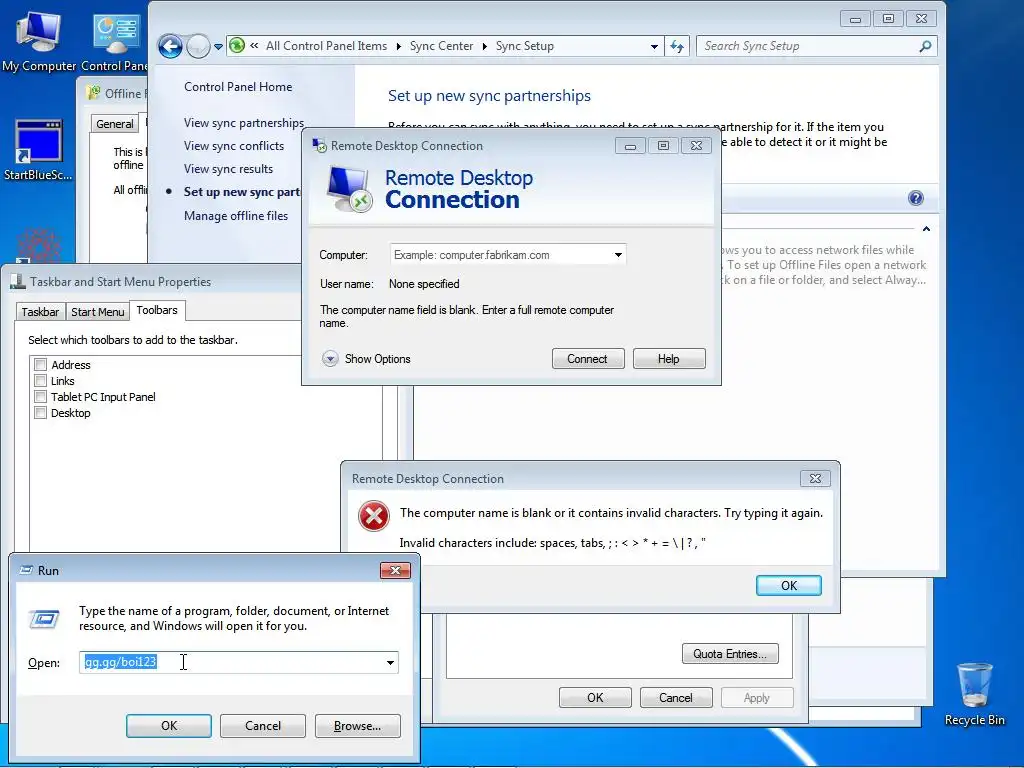
Task: Switch to the Taskbar tab
Action: (x=40, y=312)
